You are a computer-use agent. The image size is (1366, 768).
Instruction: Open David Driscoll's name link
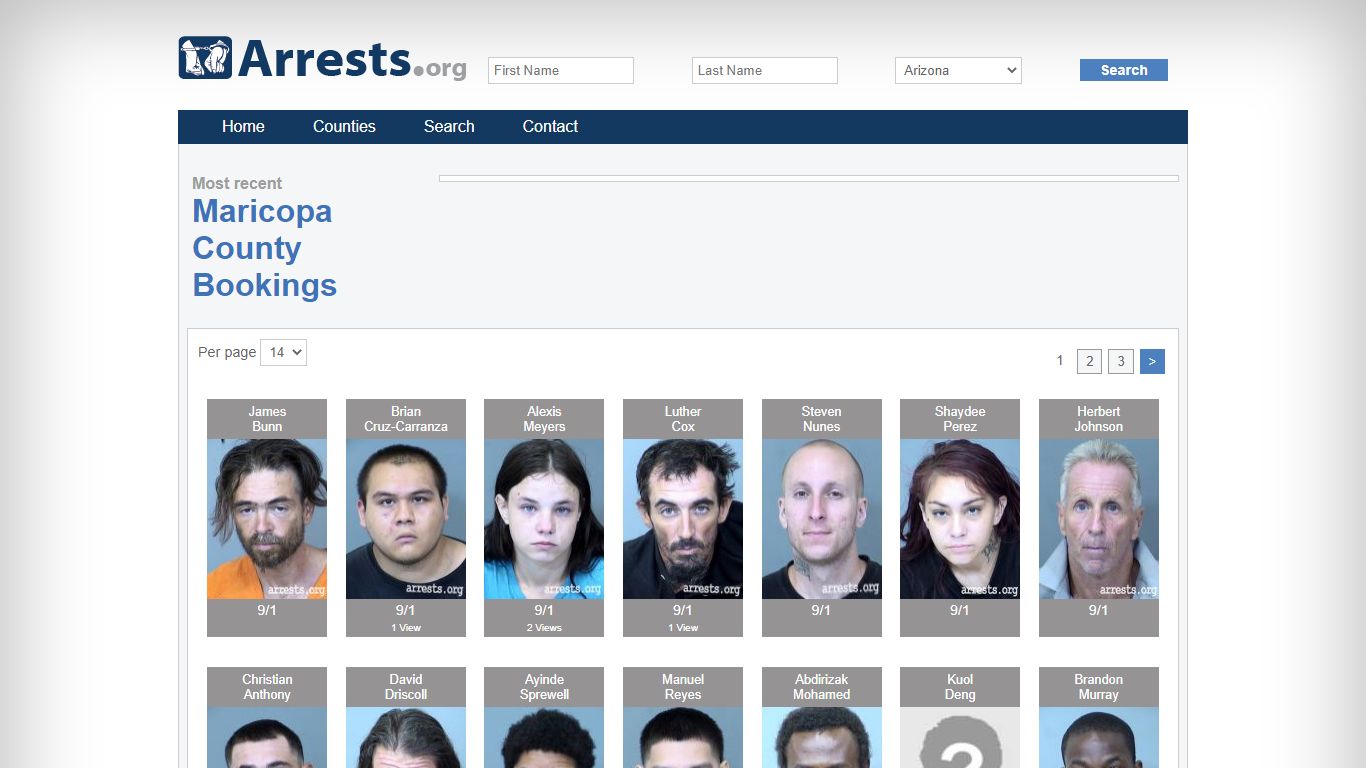[x=406, y=687]
